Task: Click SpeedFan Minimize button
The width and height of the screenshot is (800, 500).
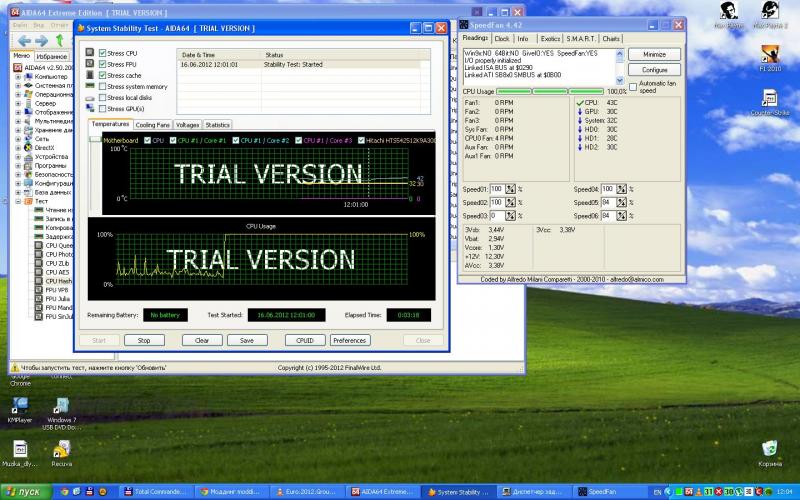Action: click(654, 54)
